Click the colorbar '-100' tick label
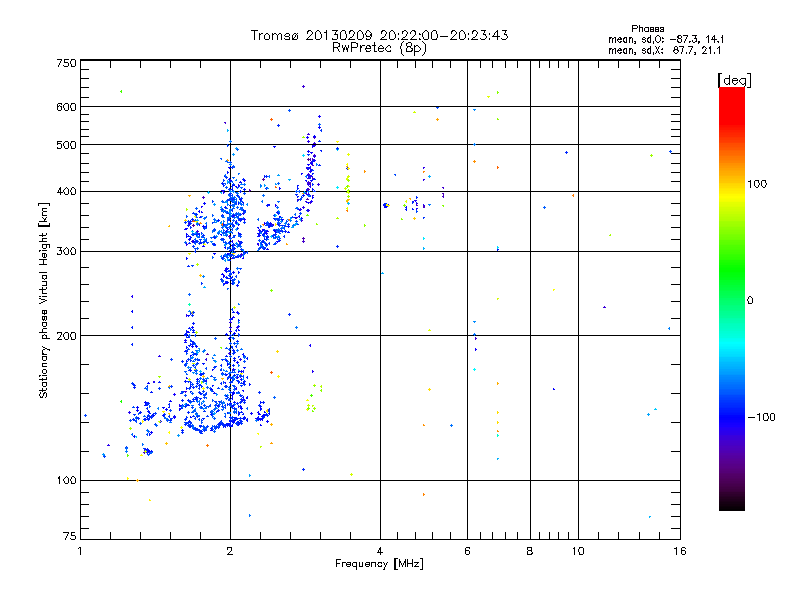Viewport: 800px width, 600px height. [x=761, y=417]
